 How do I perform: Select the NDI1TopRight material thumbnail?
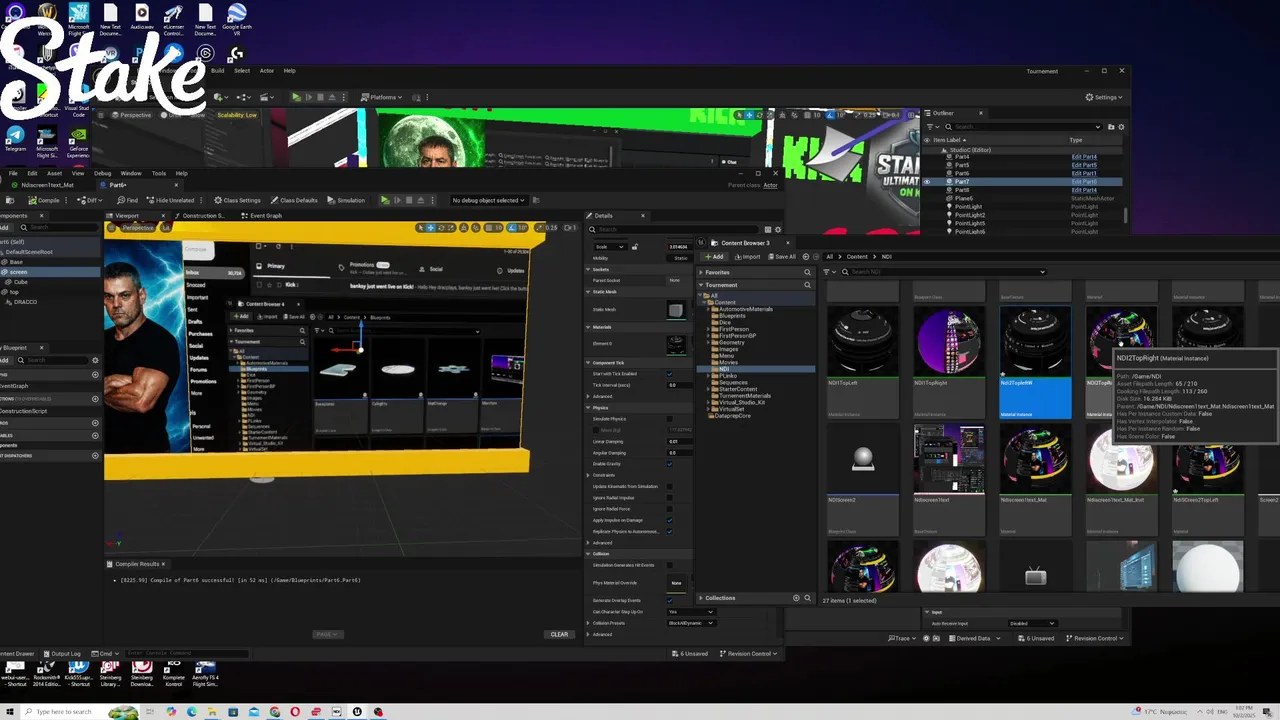pyautogui.click(x=949, y=342)
